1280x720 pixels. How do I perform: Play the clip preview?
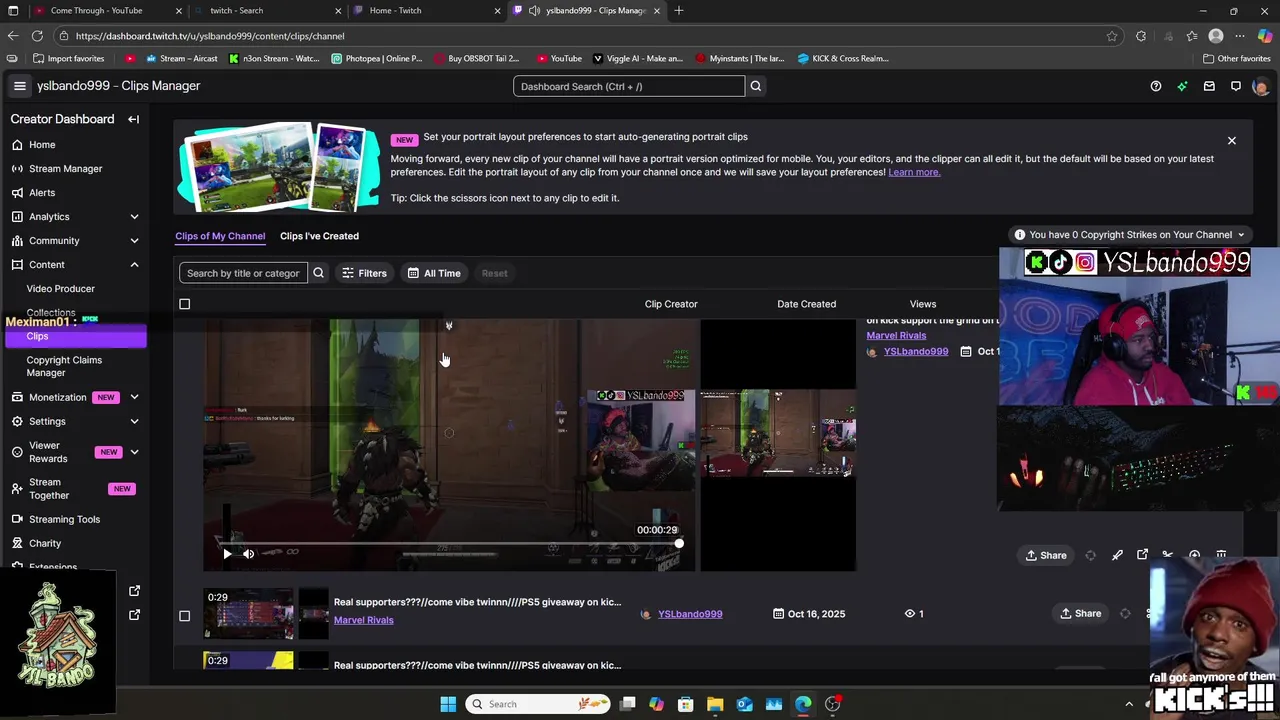tap(227, 553)
